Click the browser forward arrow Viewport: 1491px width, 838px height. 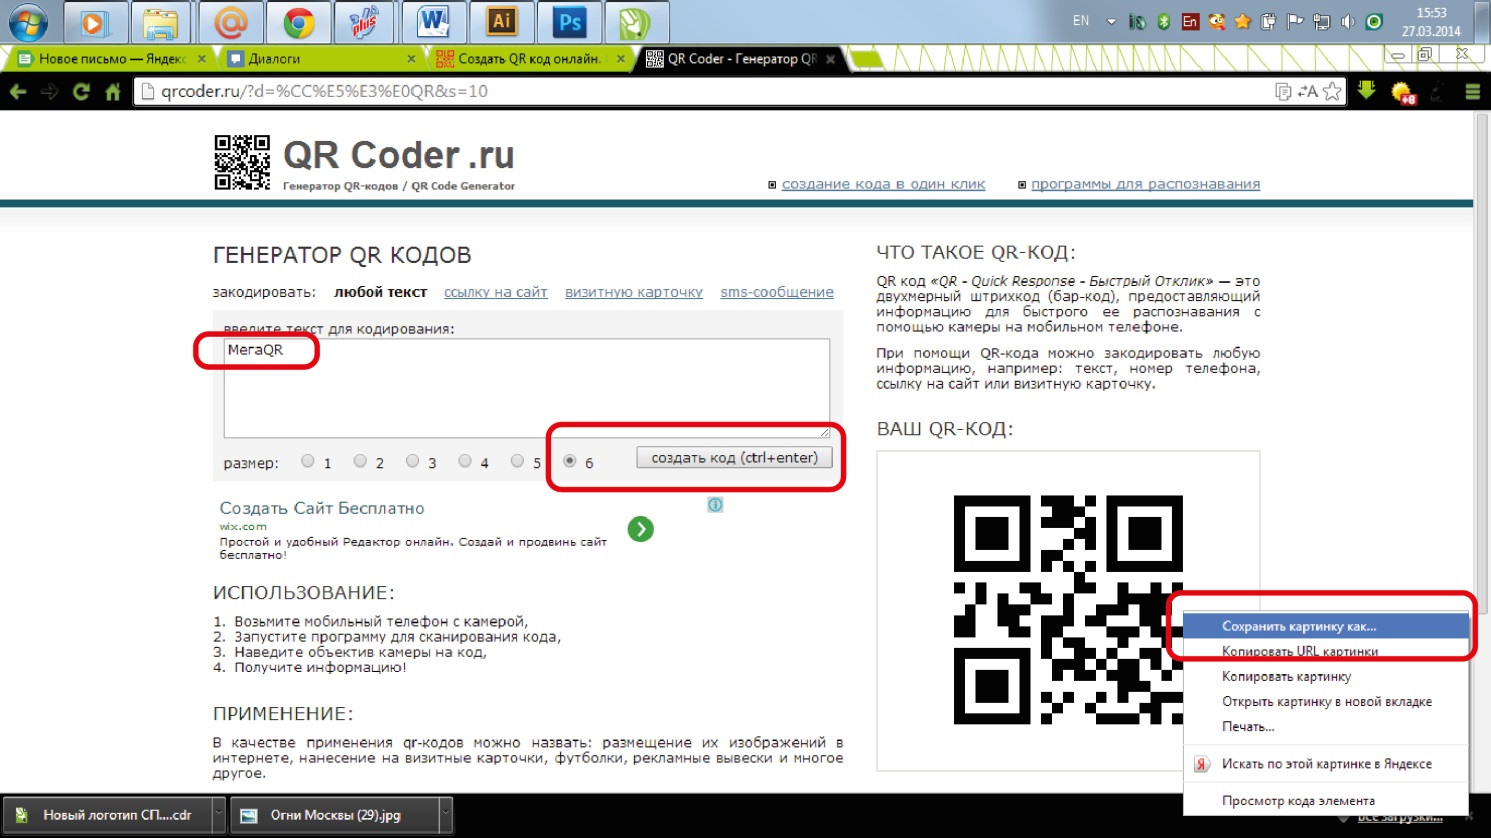click(50, 92)
